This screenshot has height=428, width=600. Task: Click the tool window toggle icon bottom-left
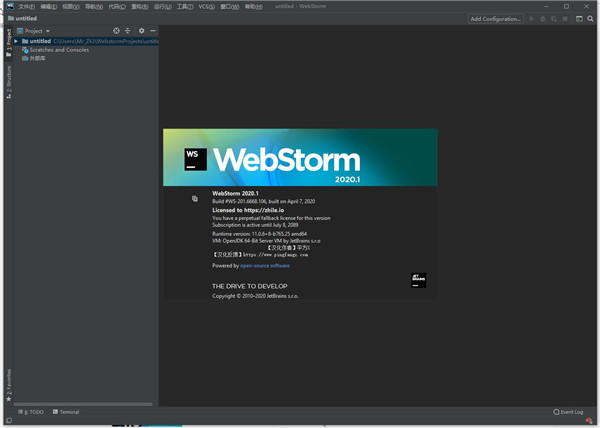pos(8,421)
